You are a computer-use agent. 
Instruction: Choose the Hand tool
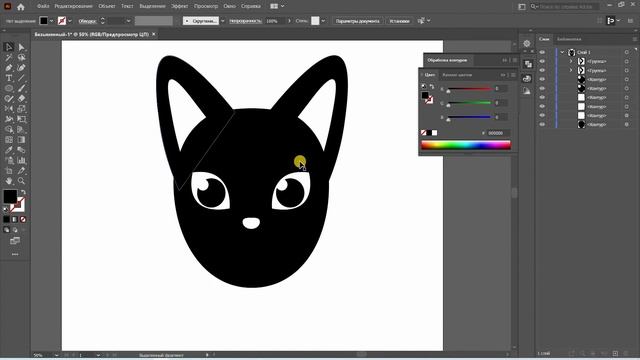click(x=9, y=181)
